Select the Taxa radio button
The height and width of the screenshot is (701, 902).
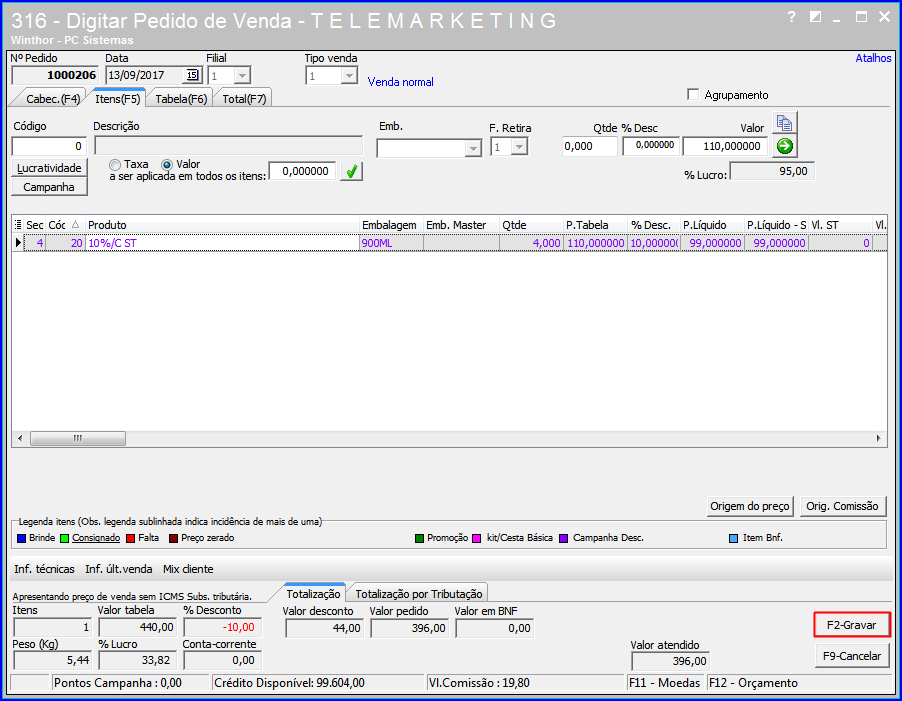tap(115, 165)
